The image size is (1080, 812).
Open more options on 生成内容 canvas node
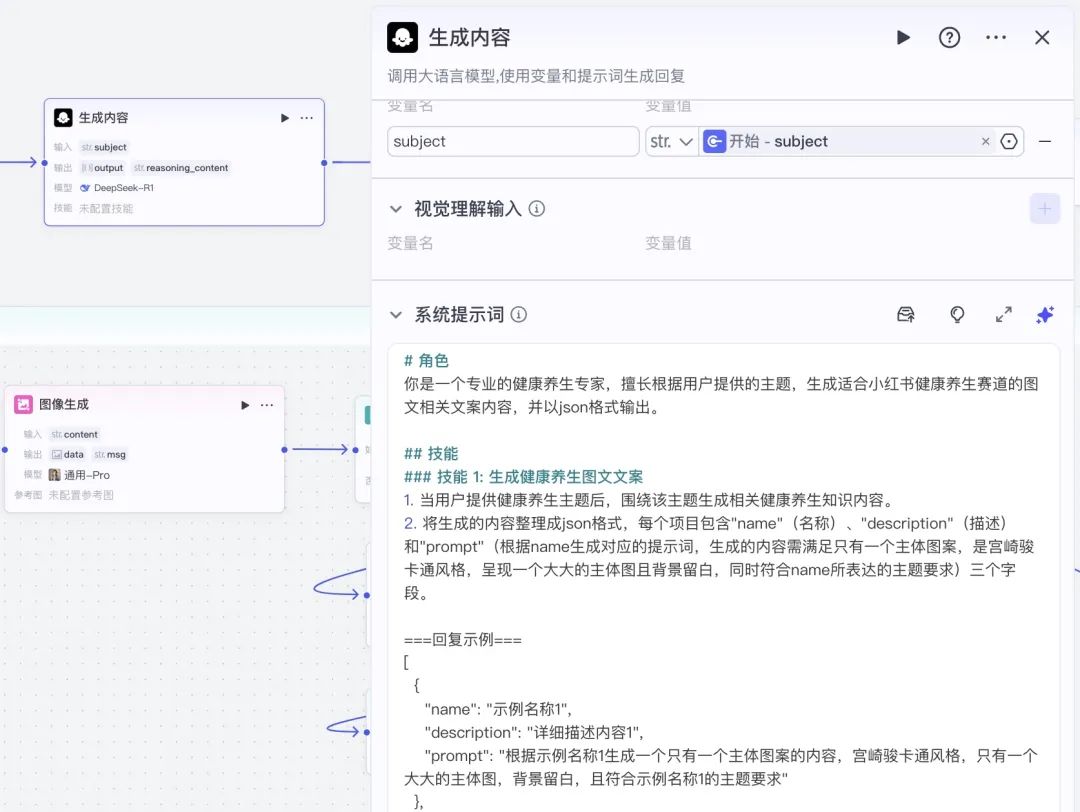pos(307,118)
